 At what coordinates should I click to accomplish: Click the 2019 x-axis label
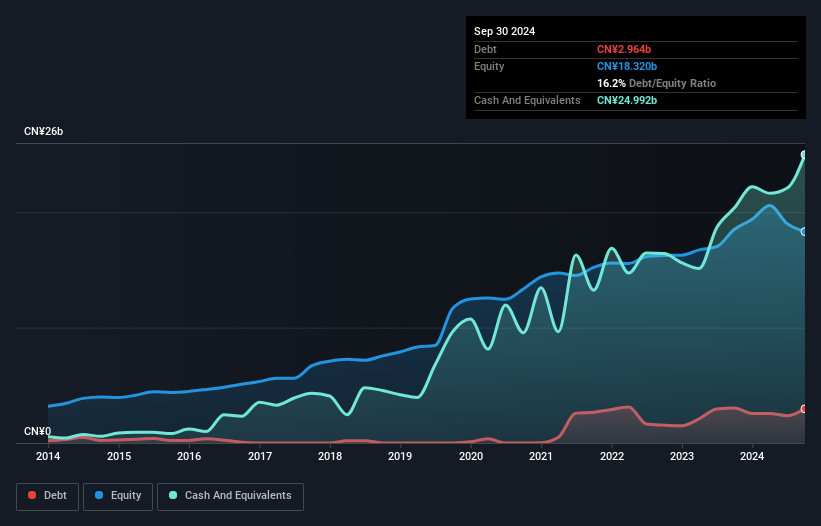pos(400,456)
